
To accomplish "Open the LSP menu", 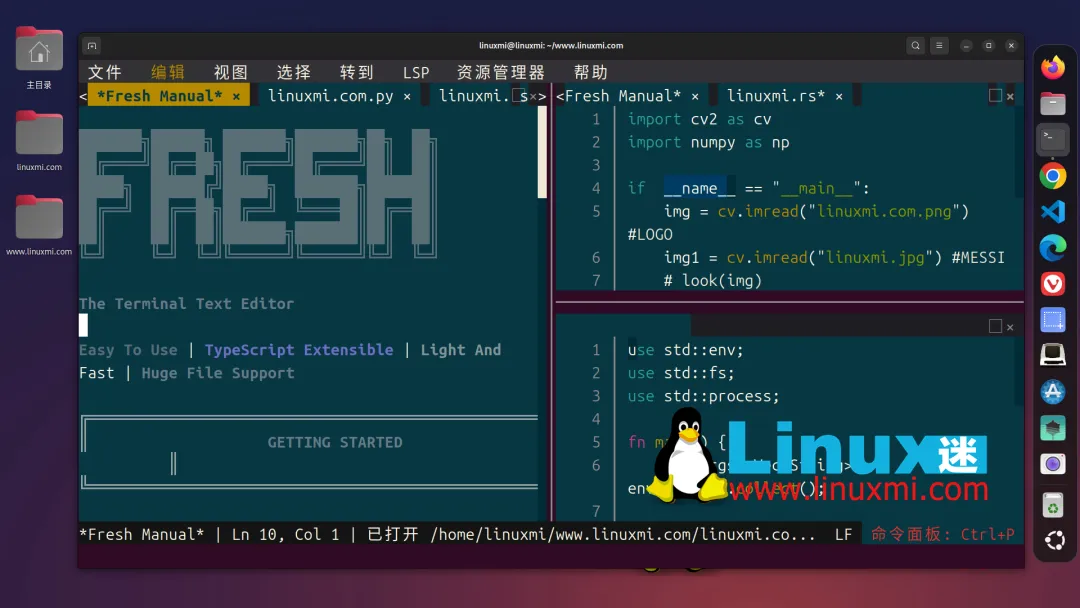I will (x=416, y=72).
